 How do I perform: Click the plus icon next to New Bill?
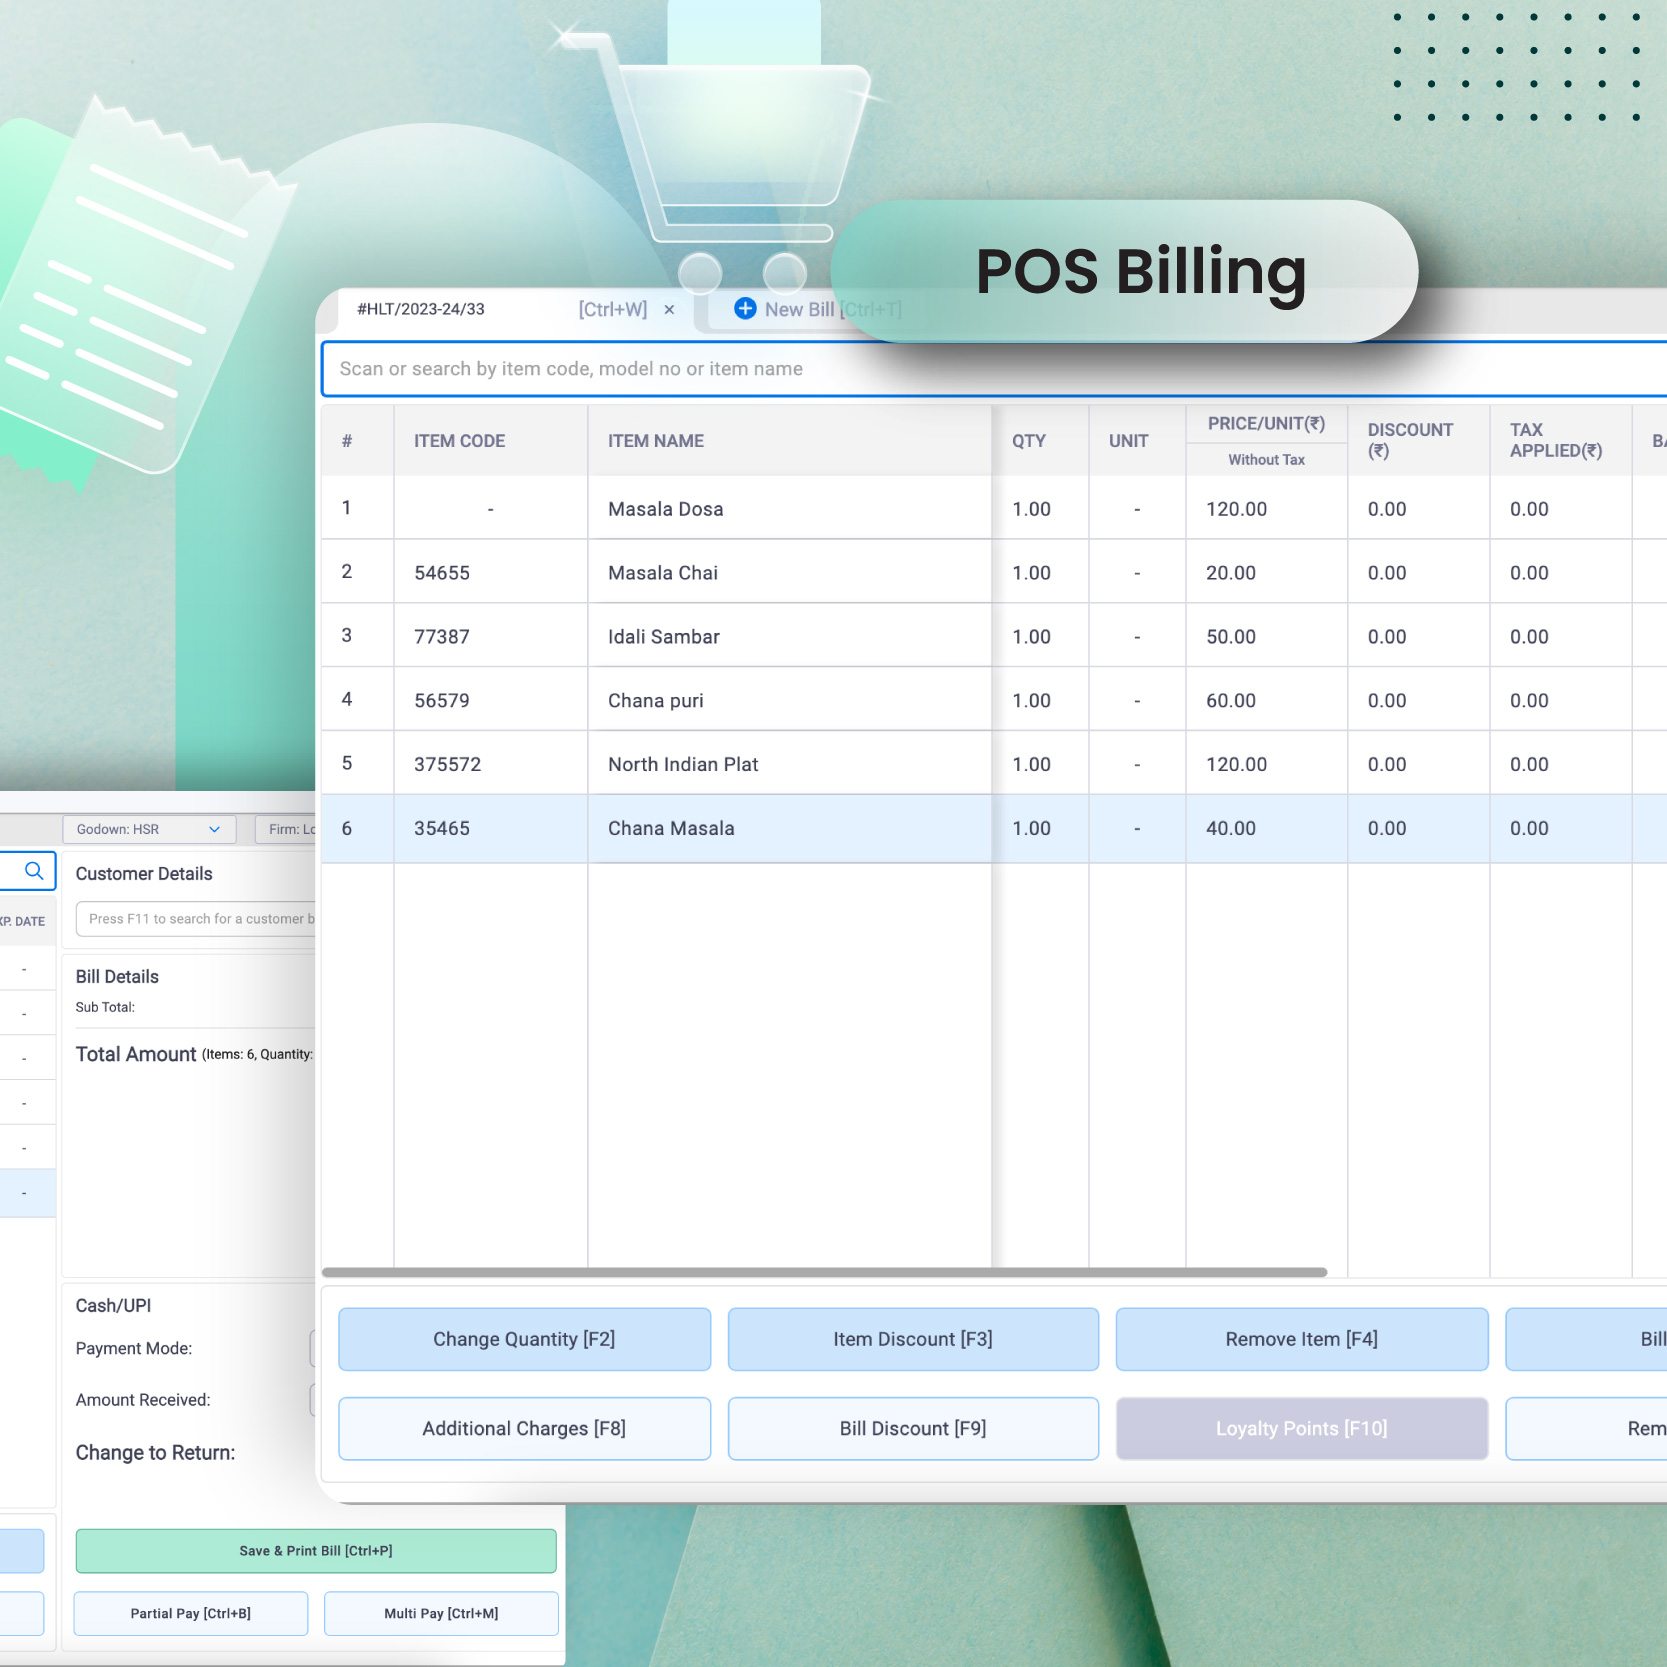(x=745, y=309)
